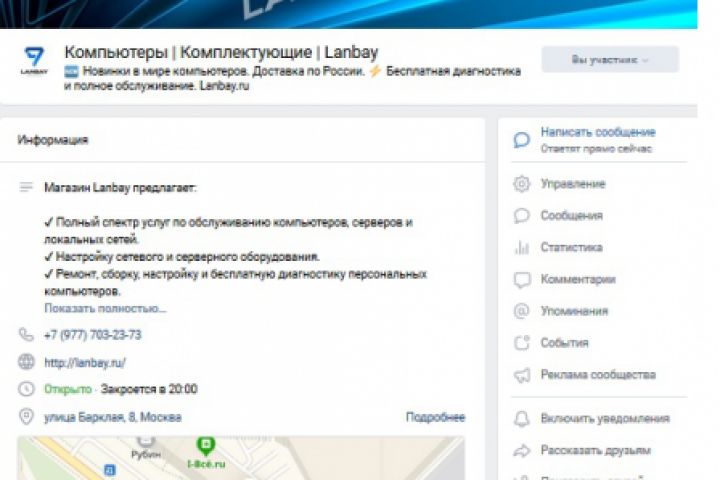This screenshot has height=480, width=720.
Task: Click the map preview thumbnail
Action: [241, 458]
